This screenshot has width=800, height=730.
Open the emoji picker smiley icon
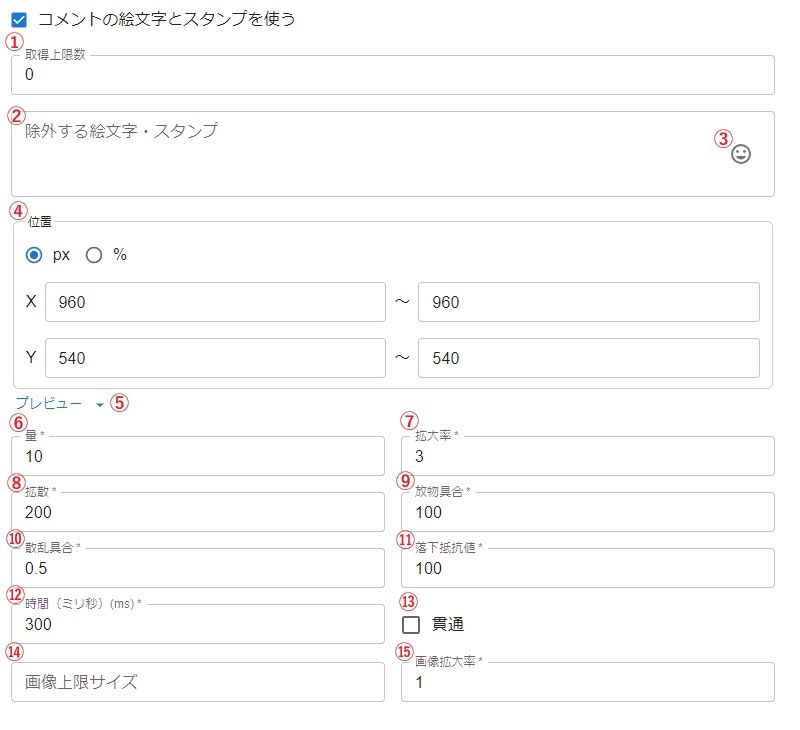[x=741, y=154]
